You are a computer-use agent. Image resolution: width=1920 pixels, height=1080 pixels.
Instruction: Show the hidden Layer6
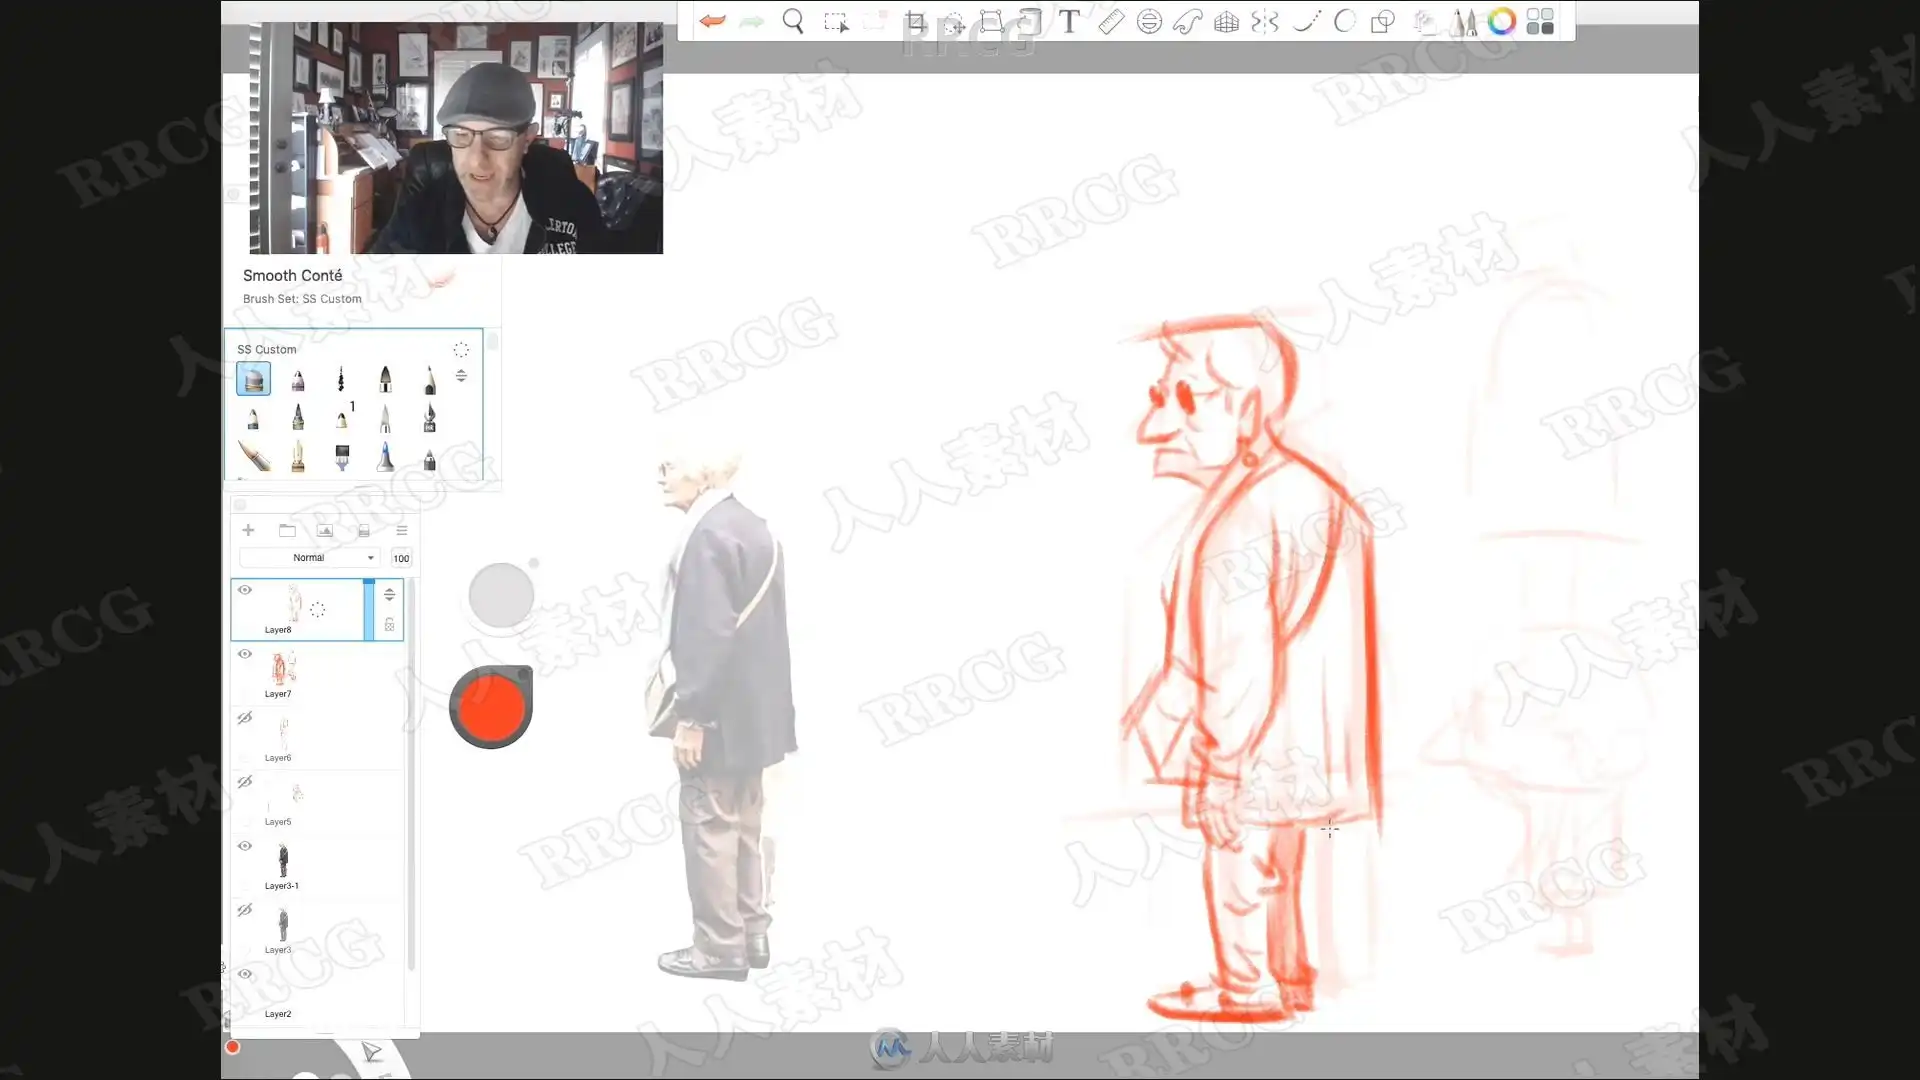245,718
